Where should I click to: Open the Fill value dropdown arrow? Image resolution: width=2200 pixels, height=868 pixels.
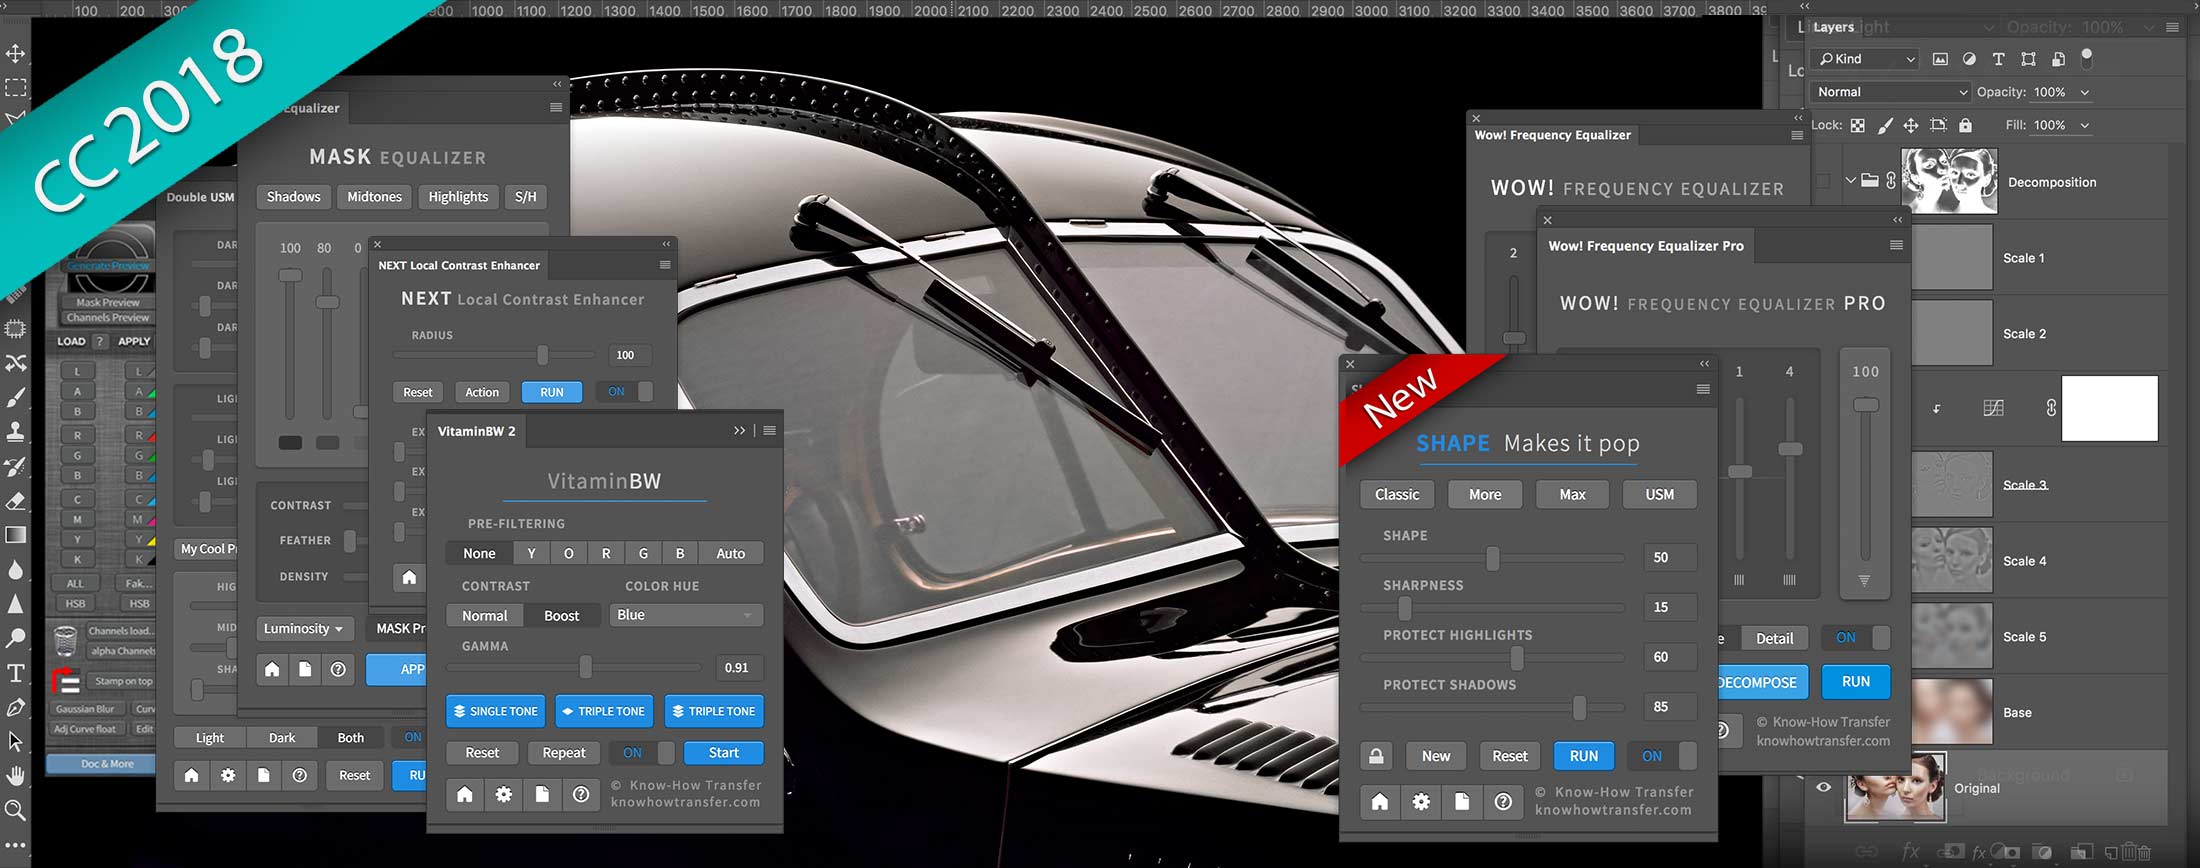pos(2085,126)
